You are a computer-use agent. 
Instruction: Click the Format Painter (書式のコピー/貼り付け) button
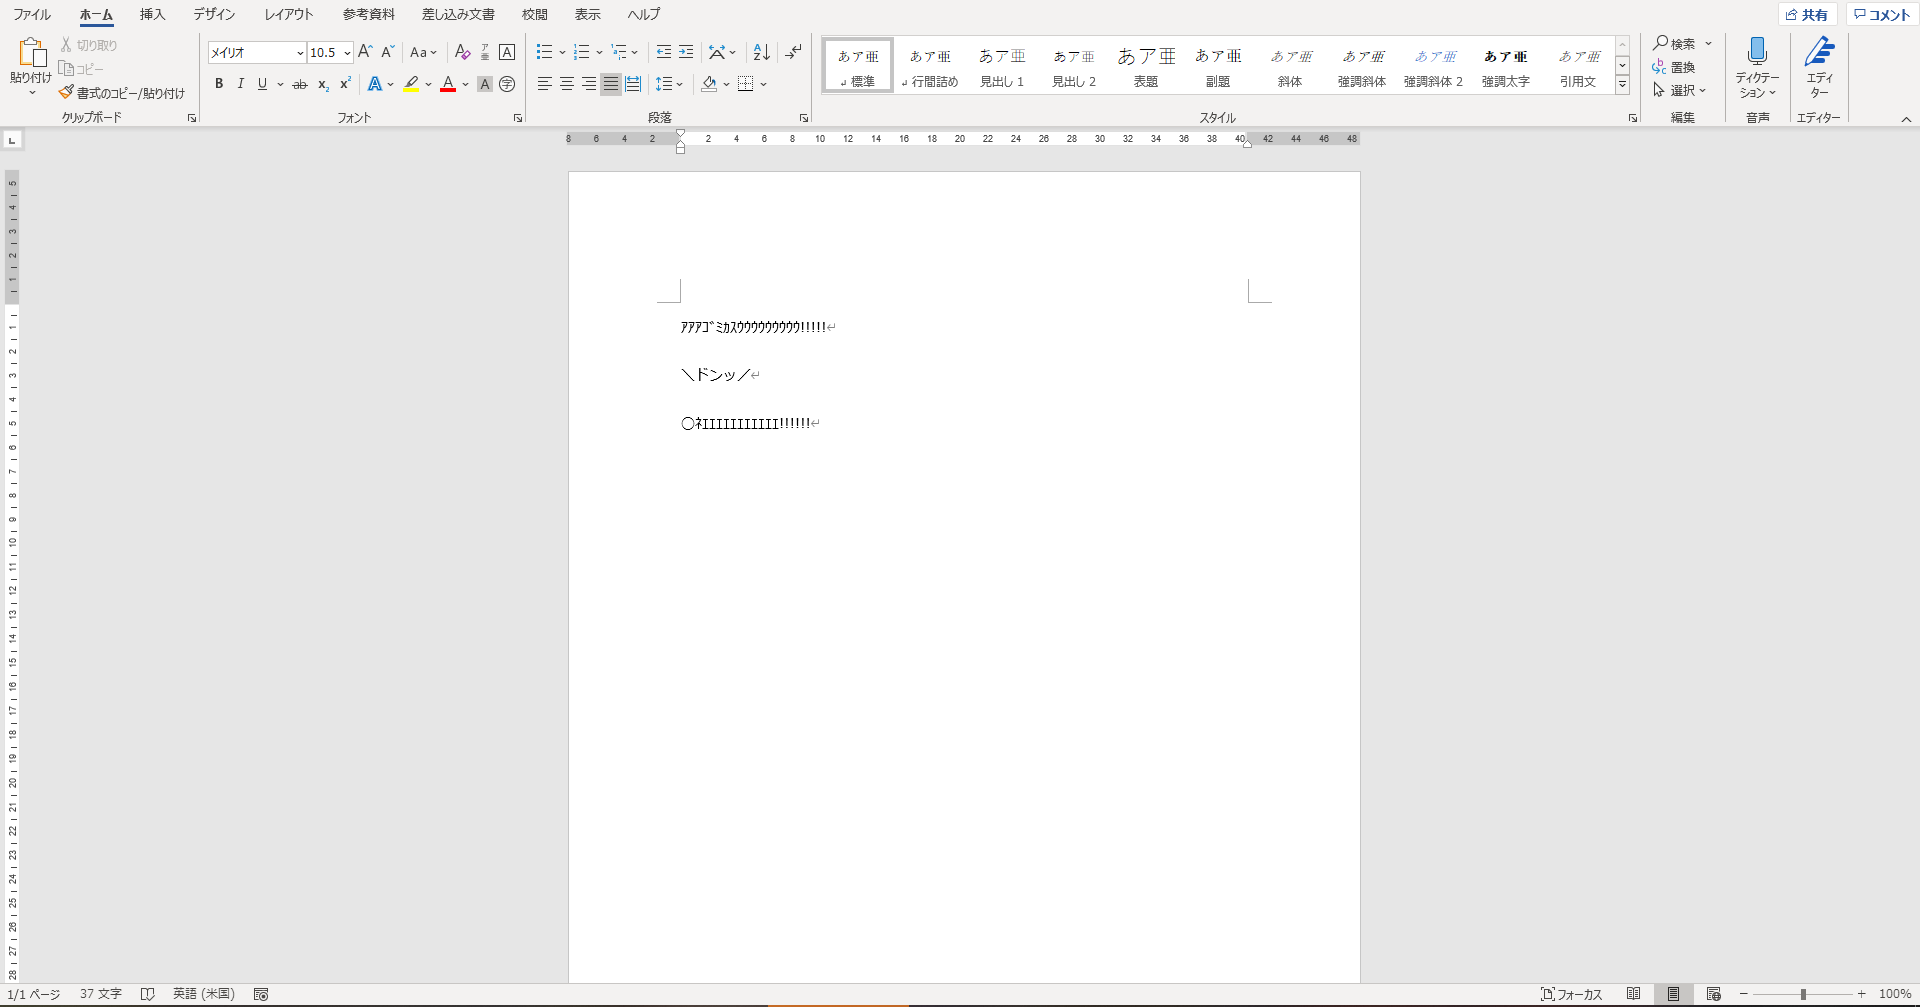121,92
